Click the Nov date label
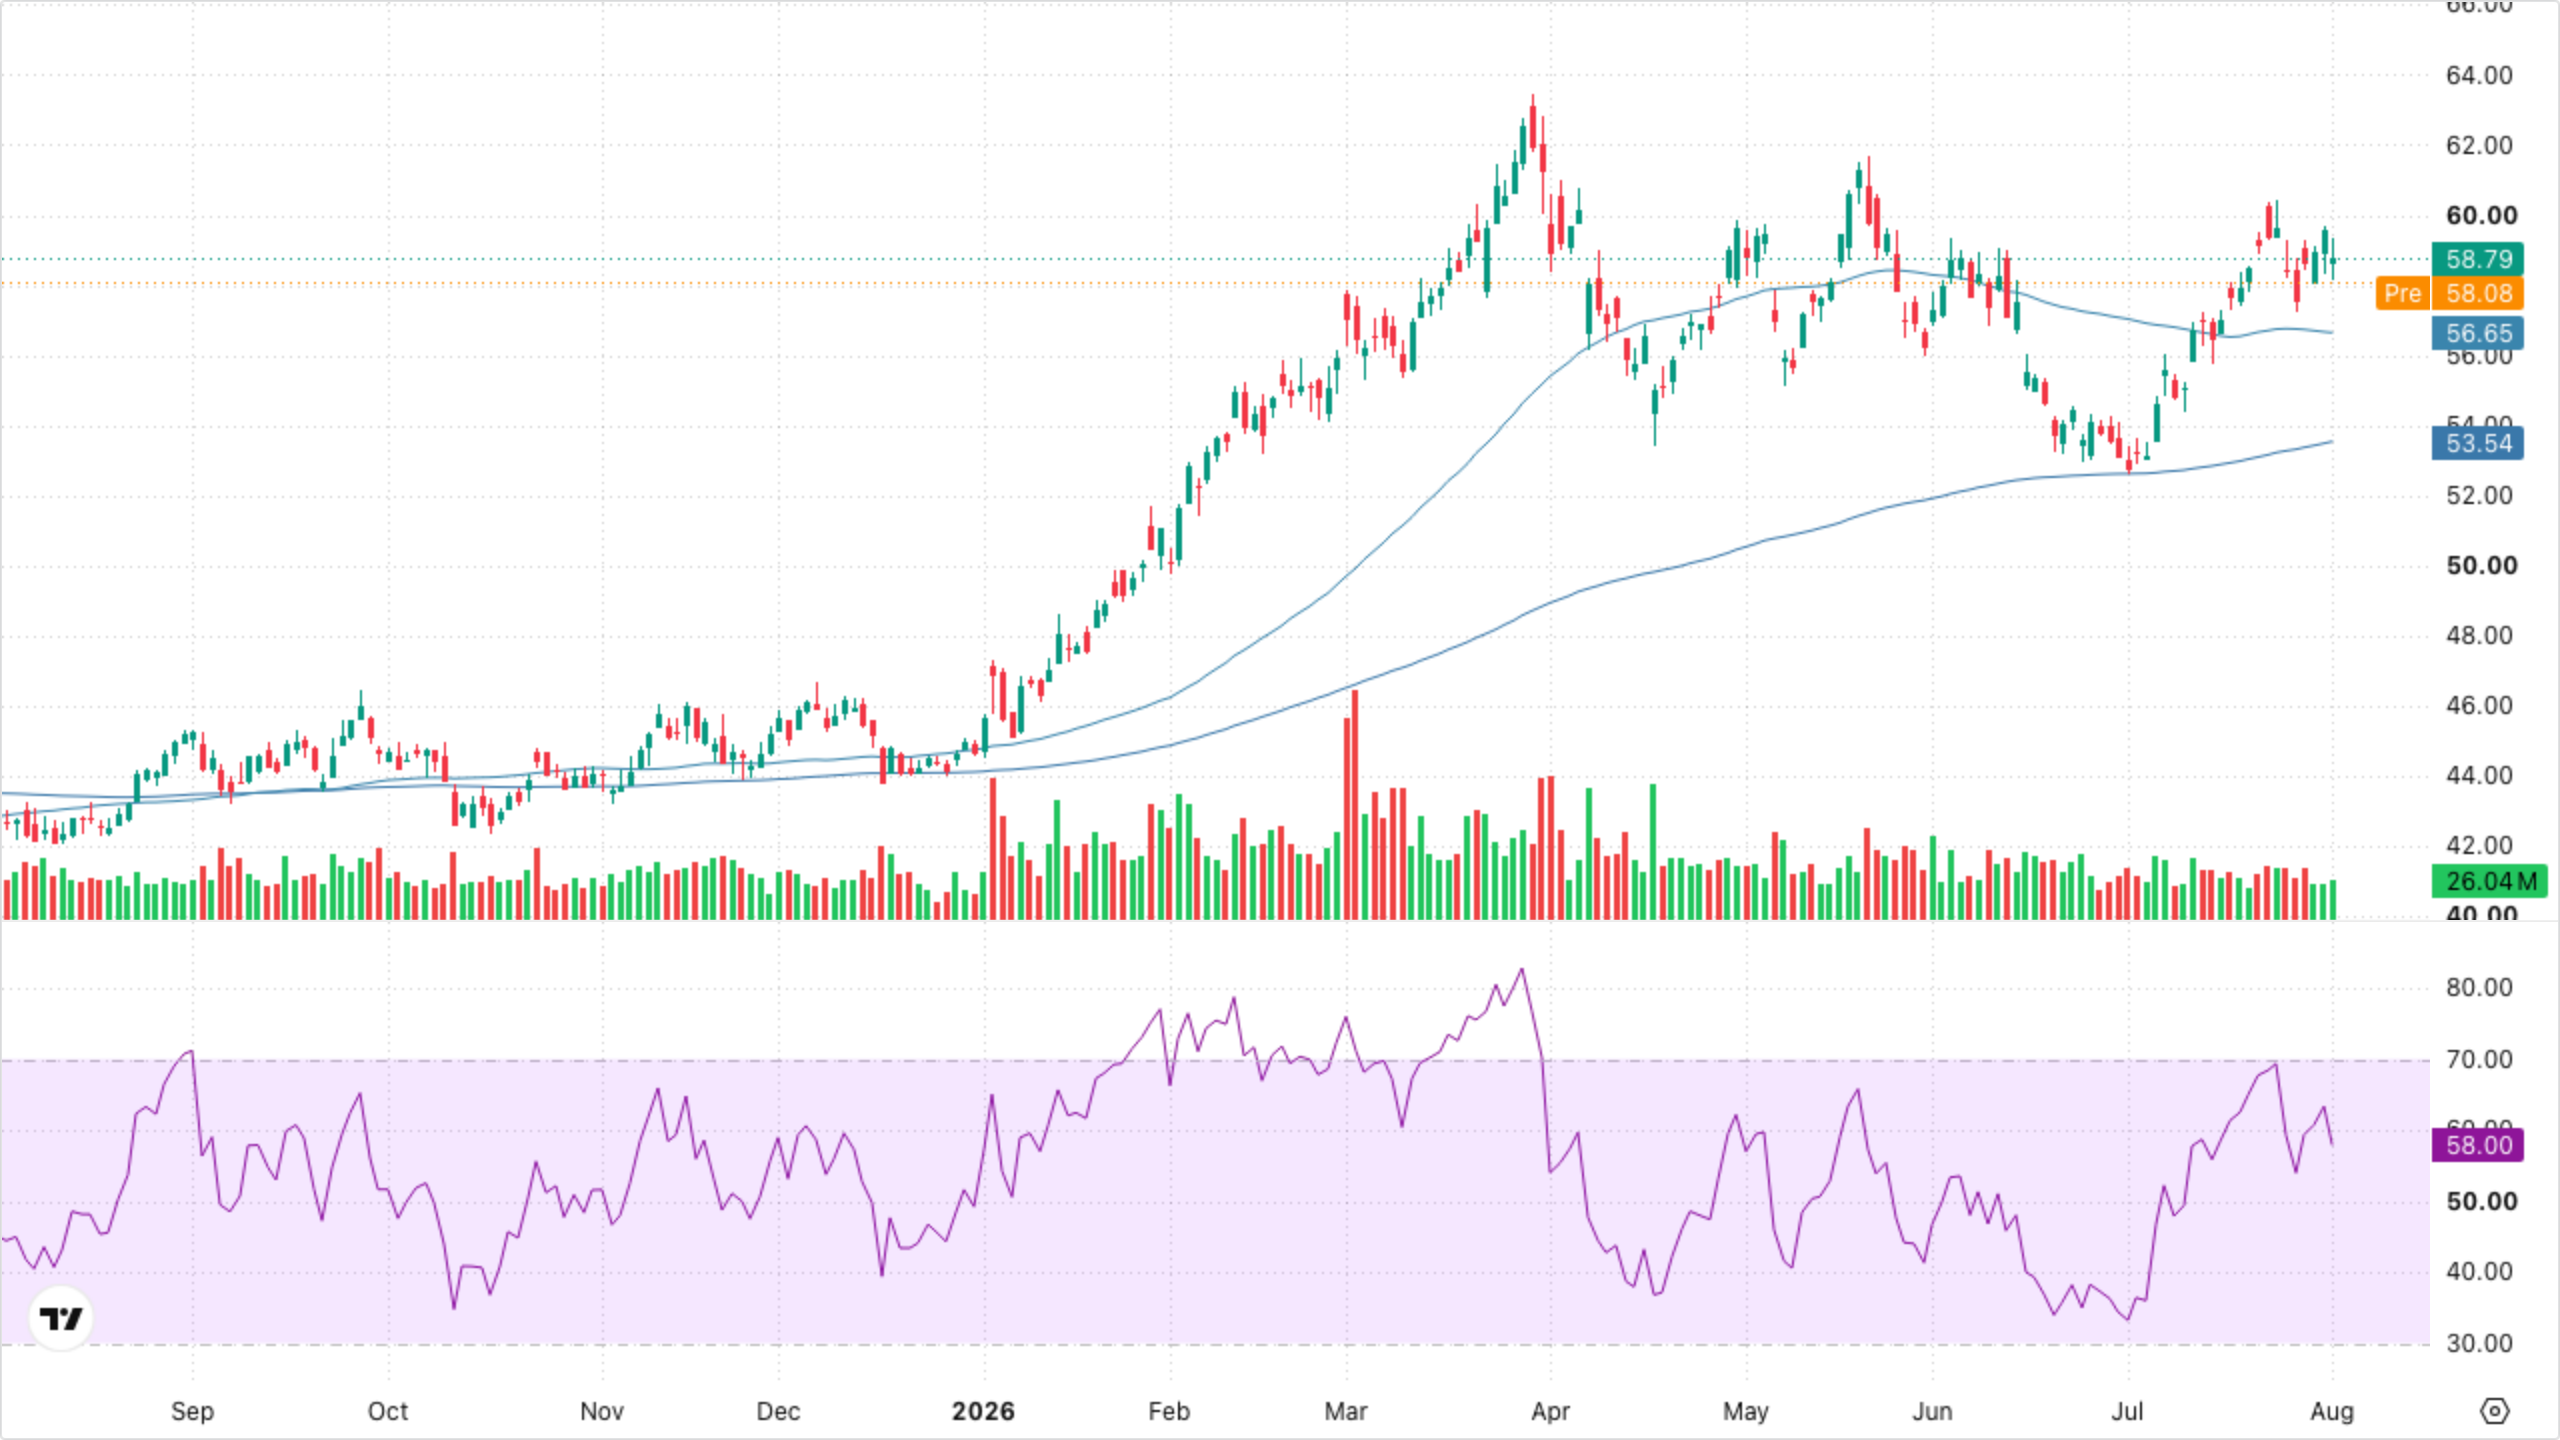The image size is (2560, 1440). pyautogui.click(x=602, y=1412)
